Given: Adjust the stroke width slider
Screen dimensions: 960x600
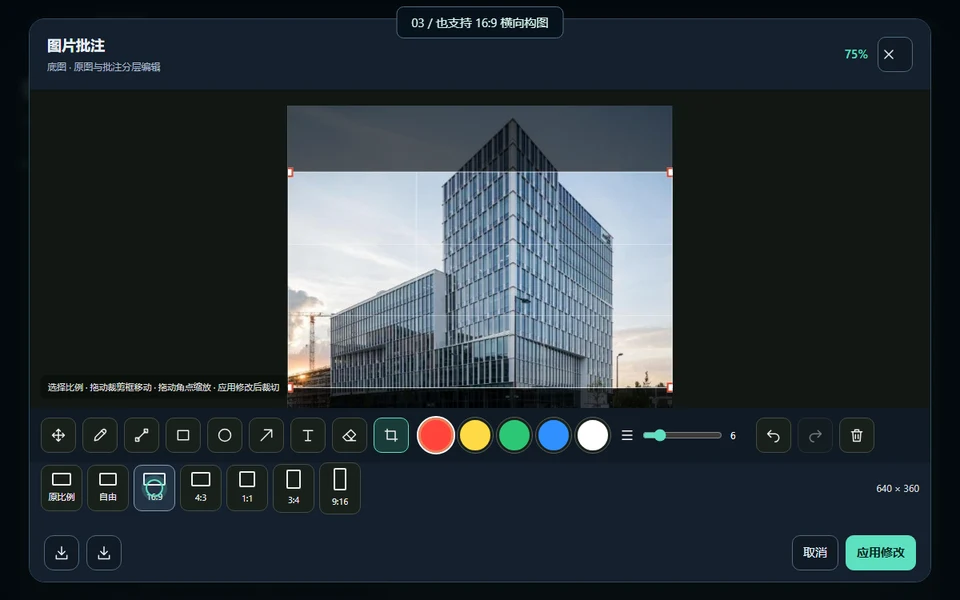Looking at the screenshot, I should tap(682, 435).
